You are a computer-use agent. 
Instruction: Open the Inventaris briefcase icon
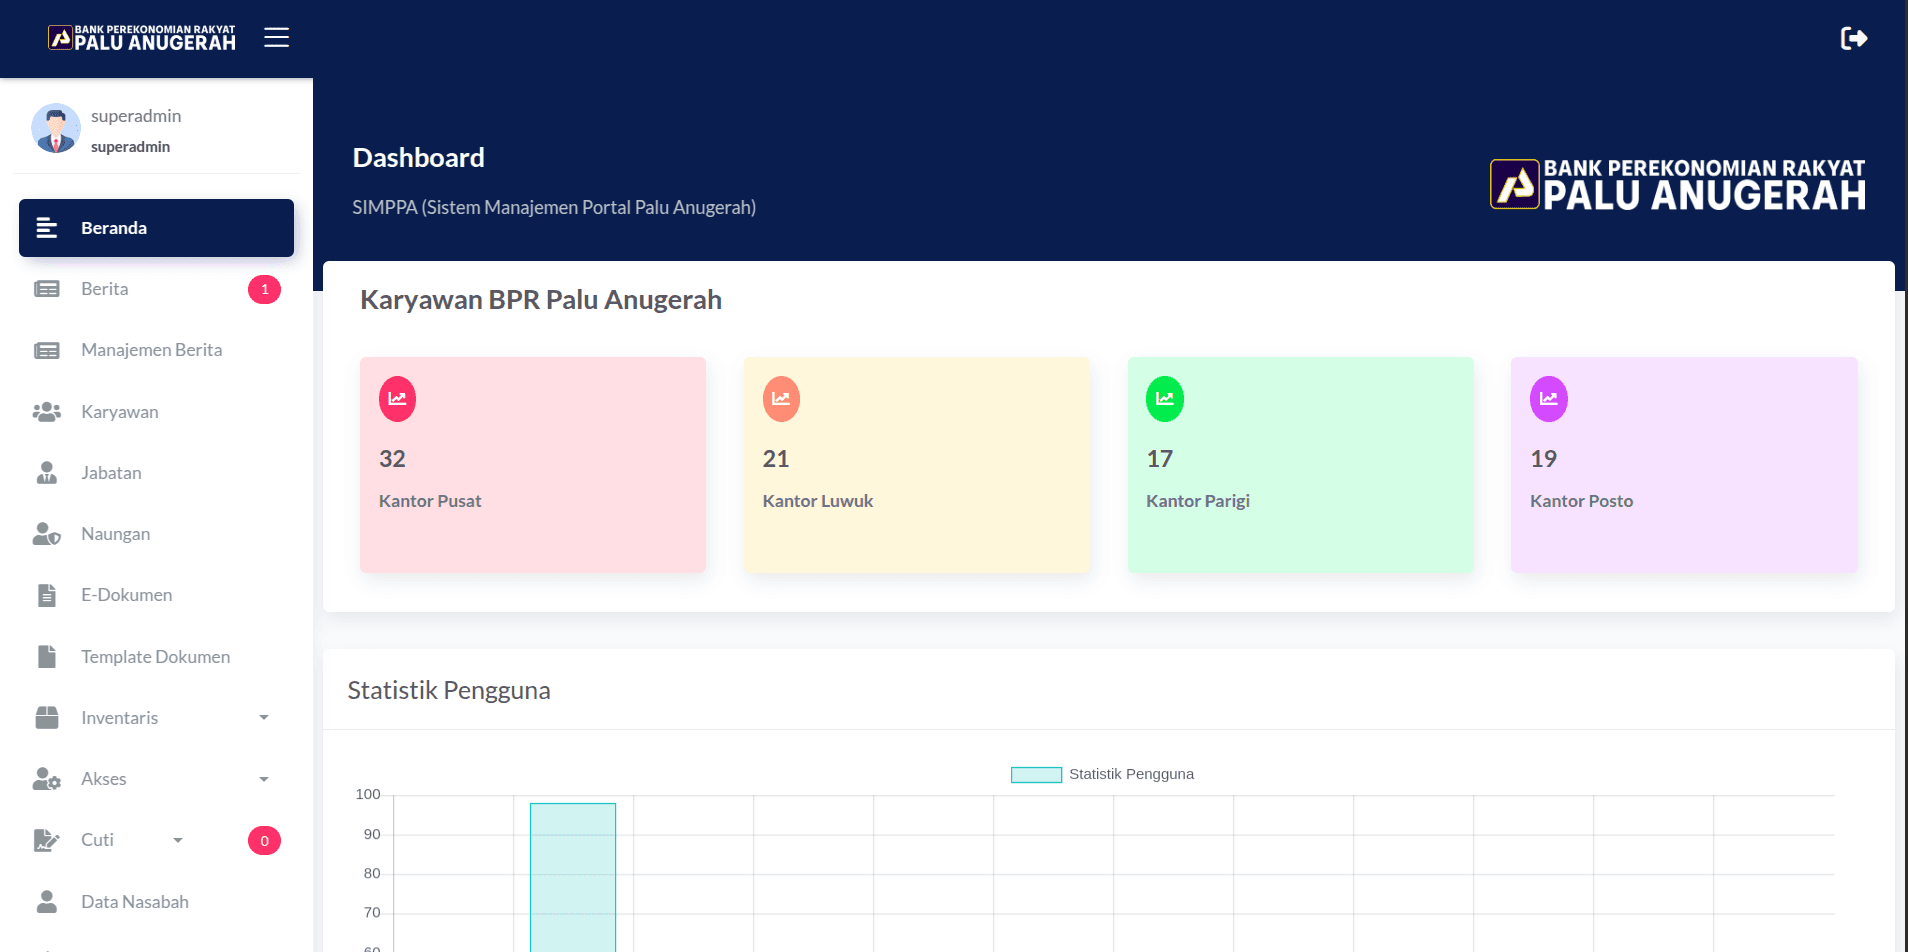[x=47, y=717]
